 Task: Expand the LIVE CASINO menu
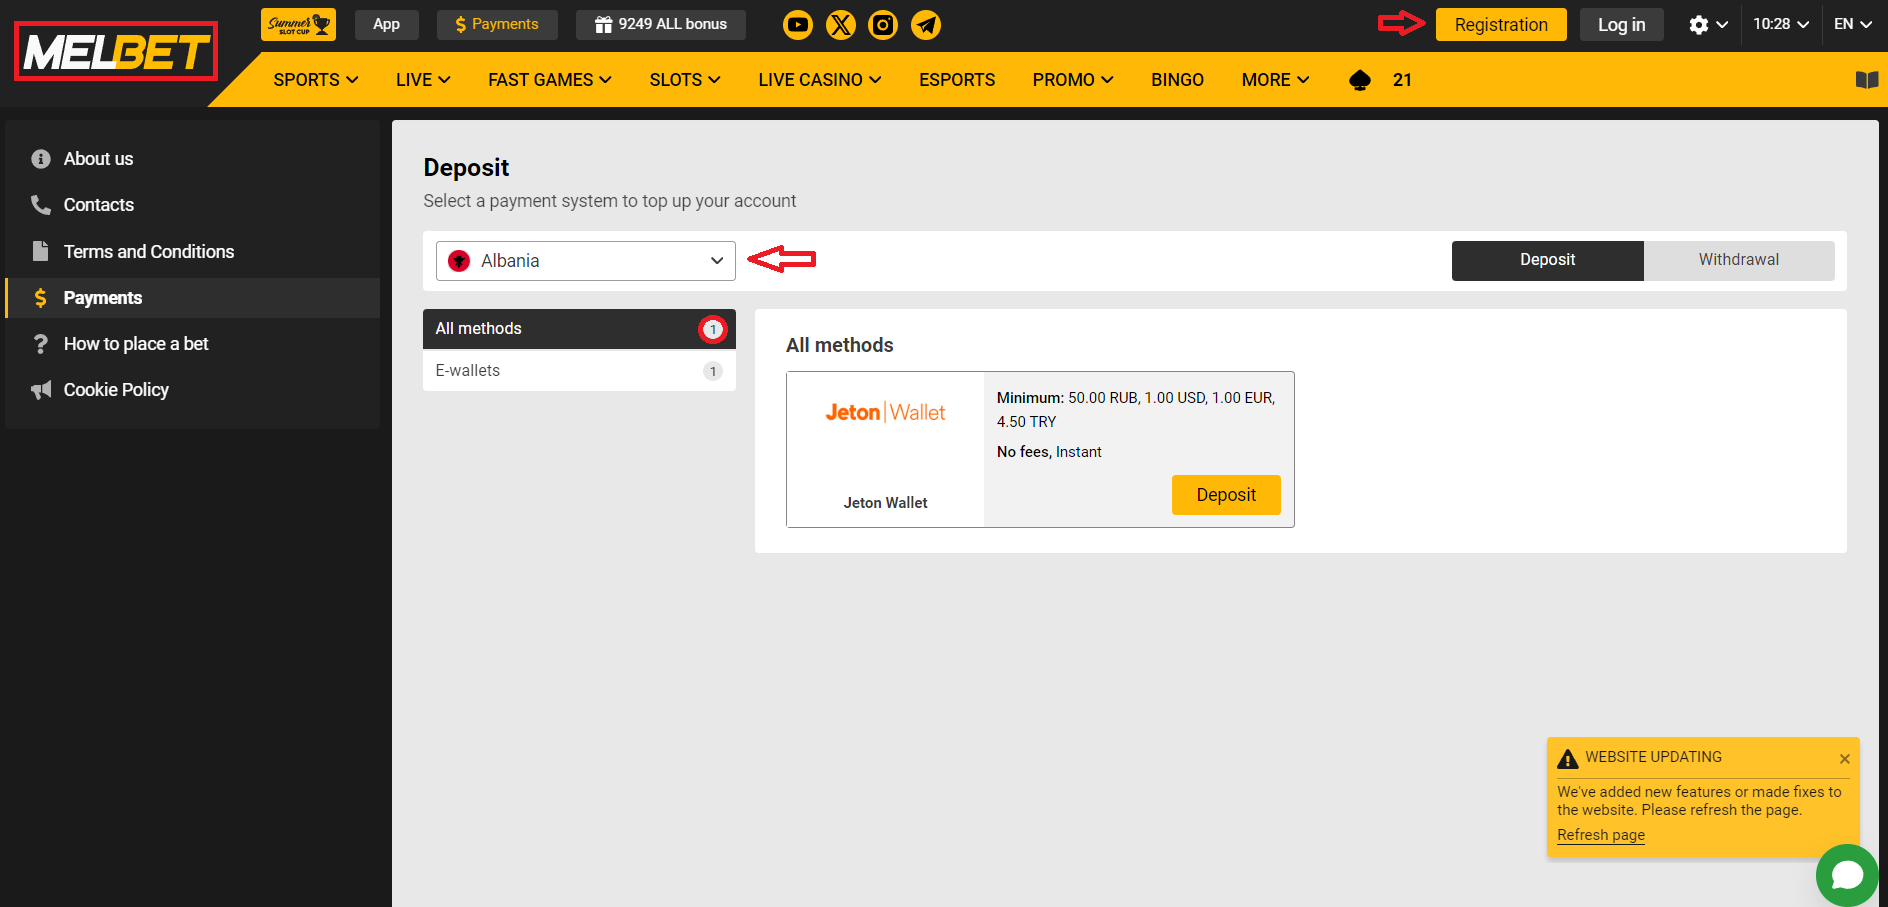[820, 80]
